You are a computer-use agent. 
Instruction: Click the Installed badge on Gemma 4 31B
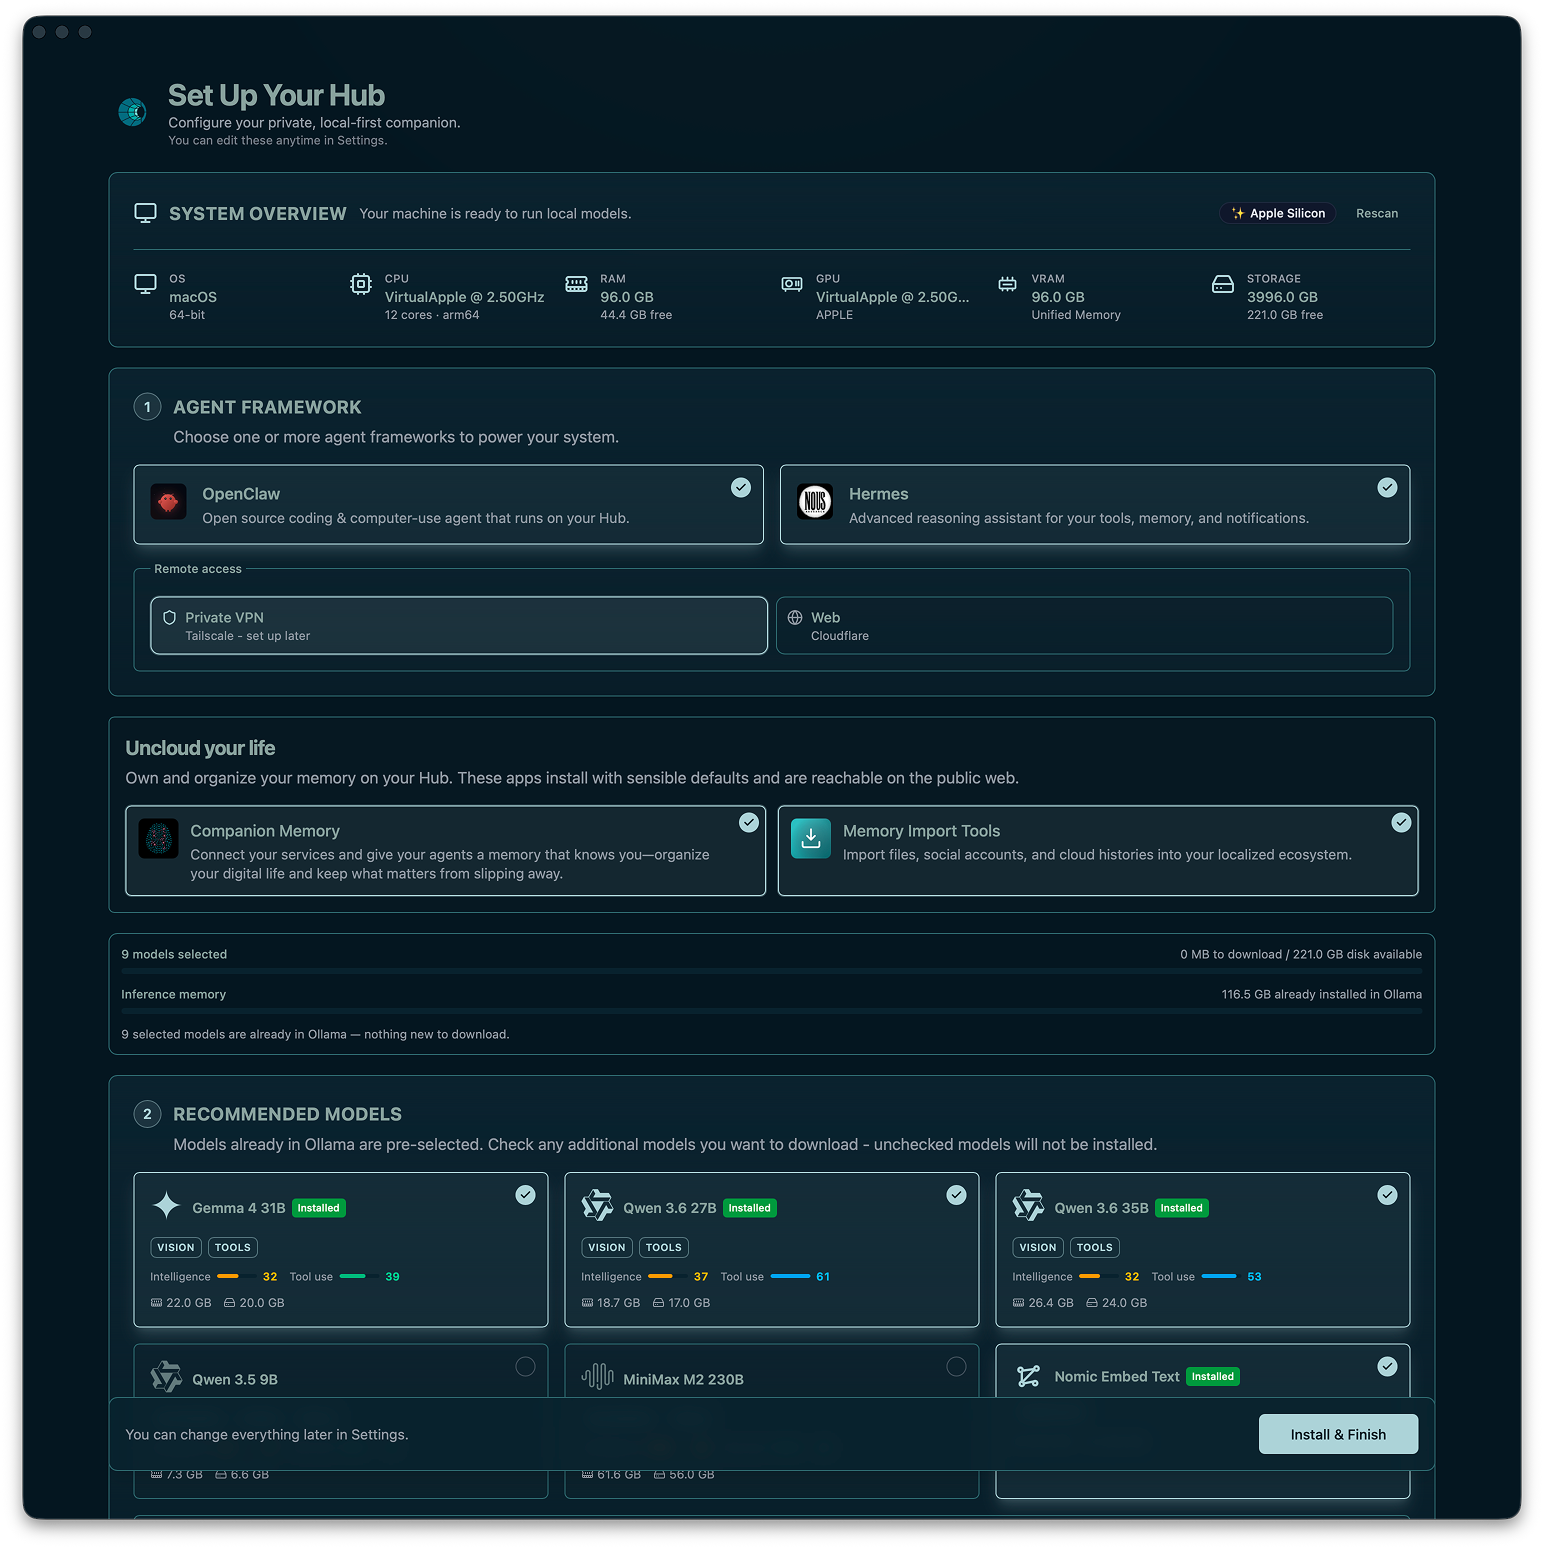click(318, 1208)
